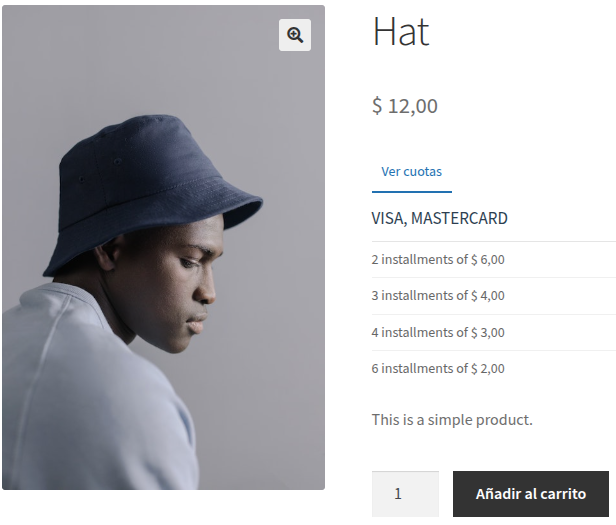Image resolution: width=616 pixels, height=525 pixels.
Task: Click the "This is a simple product." description
Action: click(x=452, y=419)
